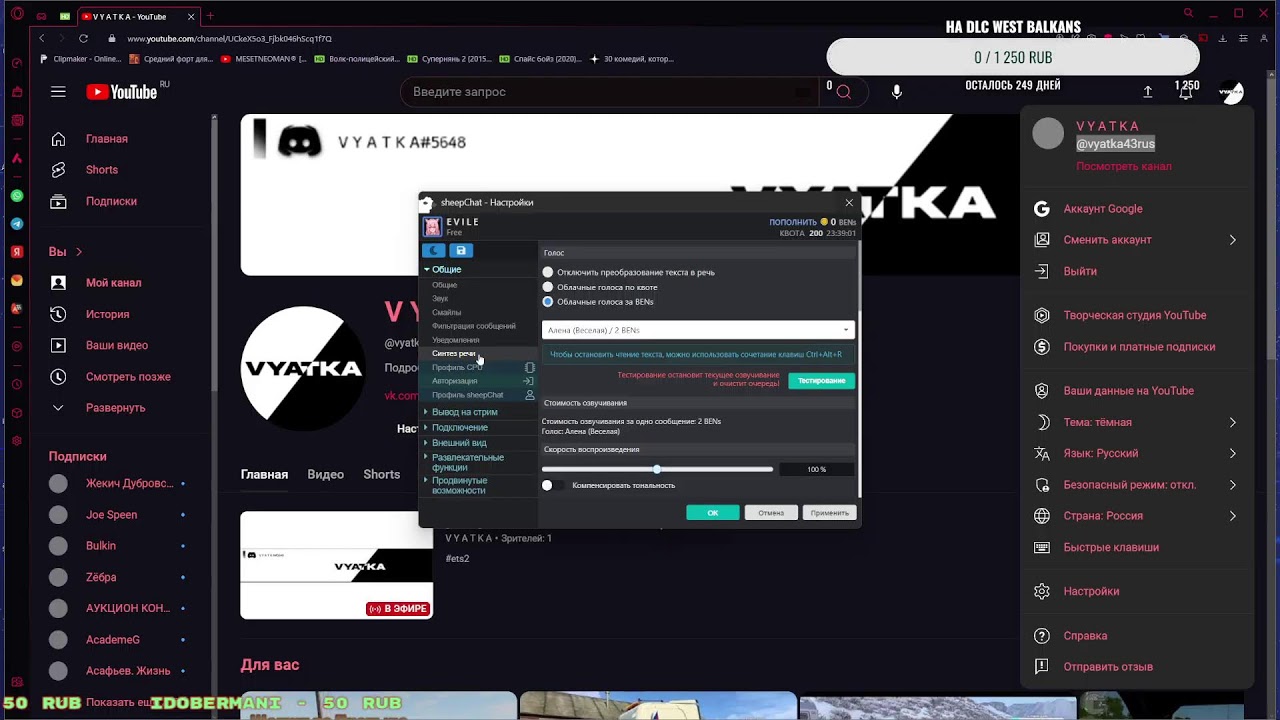Open a new browser tab
The height and width of the screenshot is (720, 1280).
tap(210, 16)
